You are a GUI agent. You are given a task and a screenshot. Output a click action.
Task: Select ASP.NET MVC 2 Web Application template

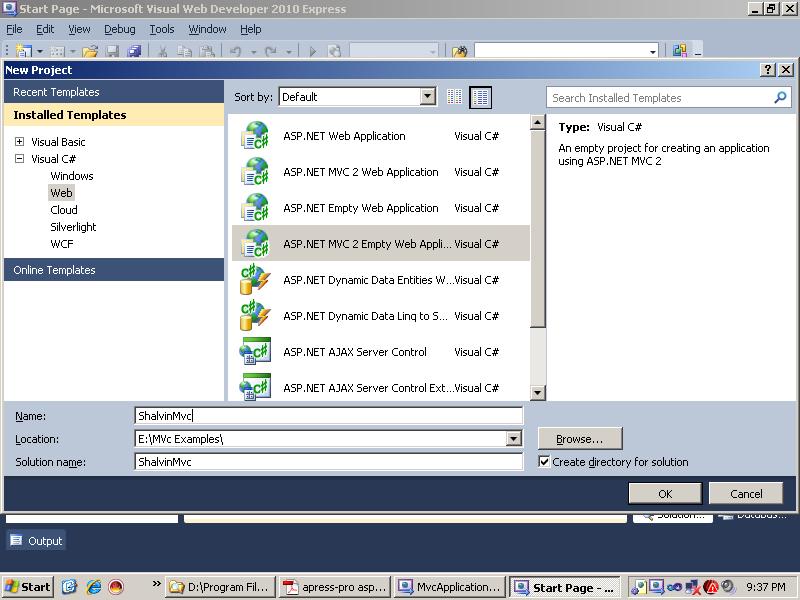381,172
